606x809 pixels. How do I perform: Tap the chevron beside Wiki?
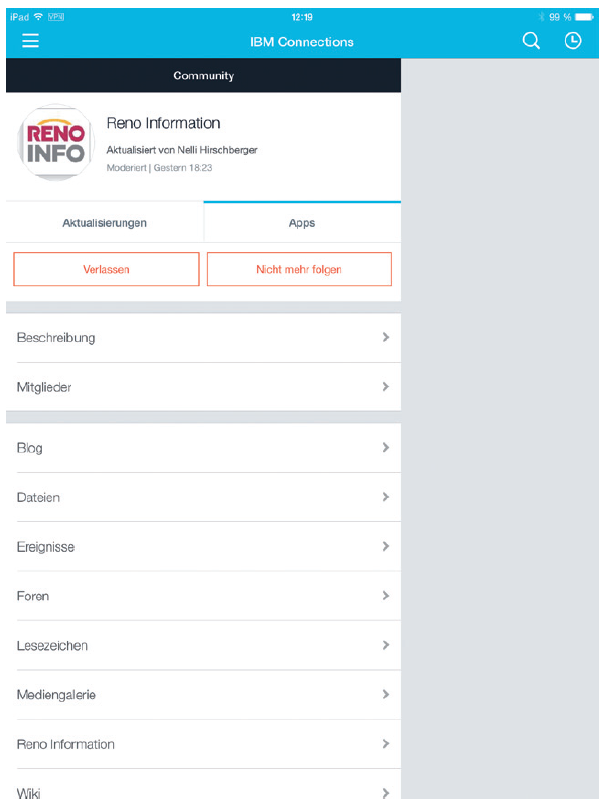(385, 793)
